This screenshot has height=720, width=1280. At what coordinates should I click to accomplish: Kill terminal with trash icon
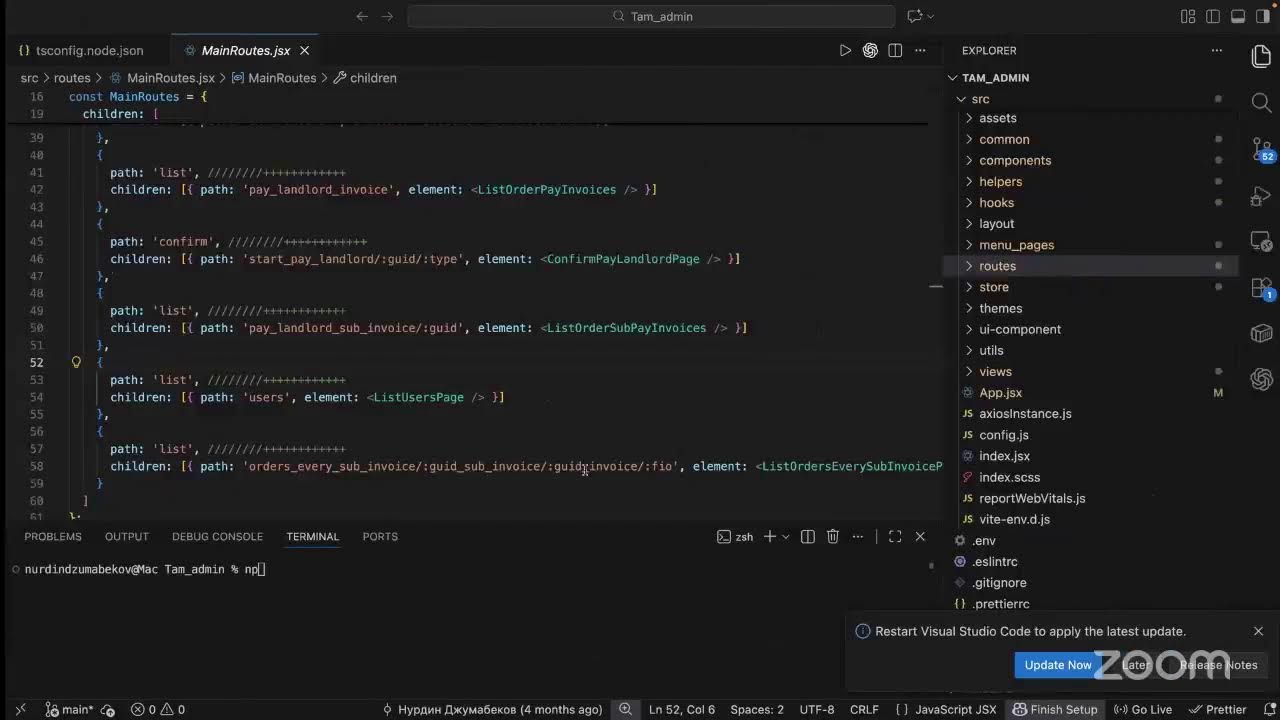833,537
